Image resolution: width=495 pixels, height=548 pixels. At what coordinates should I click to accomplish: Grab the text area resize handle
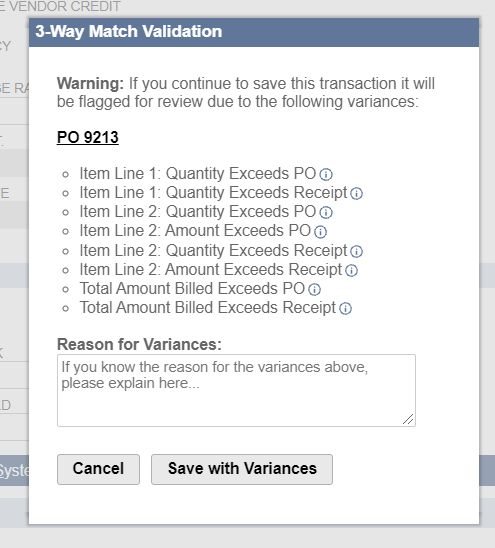[408, 419]
